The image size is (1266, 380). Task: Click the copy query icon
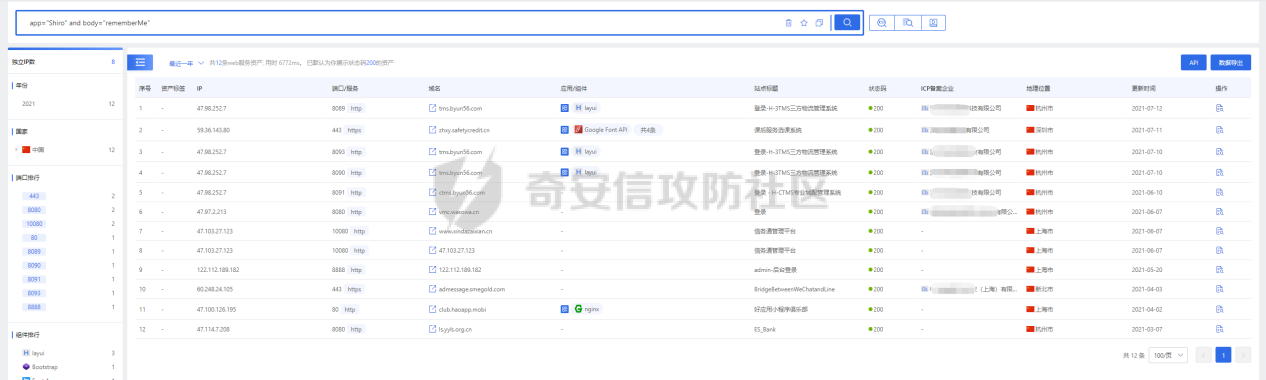818,22
